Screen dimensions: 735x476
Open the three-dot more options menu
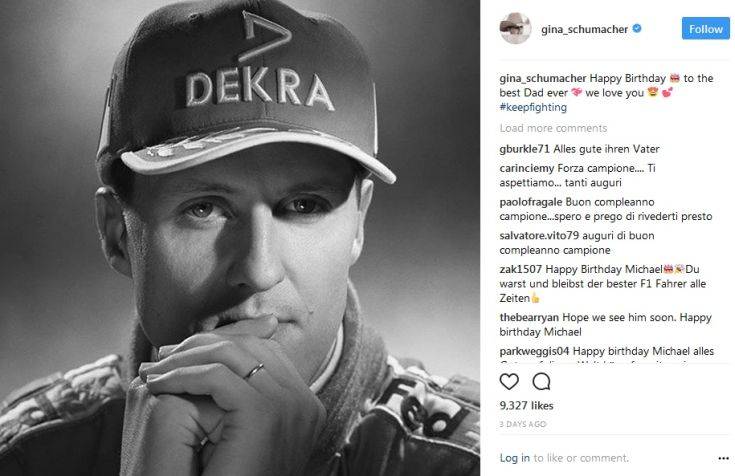pos(723,458)
